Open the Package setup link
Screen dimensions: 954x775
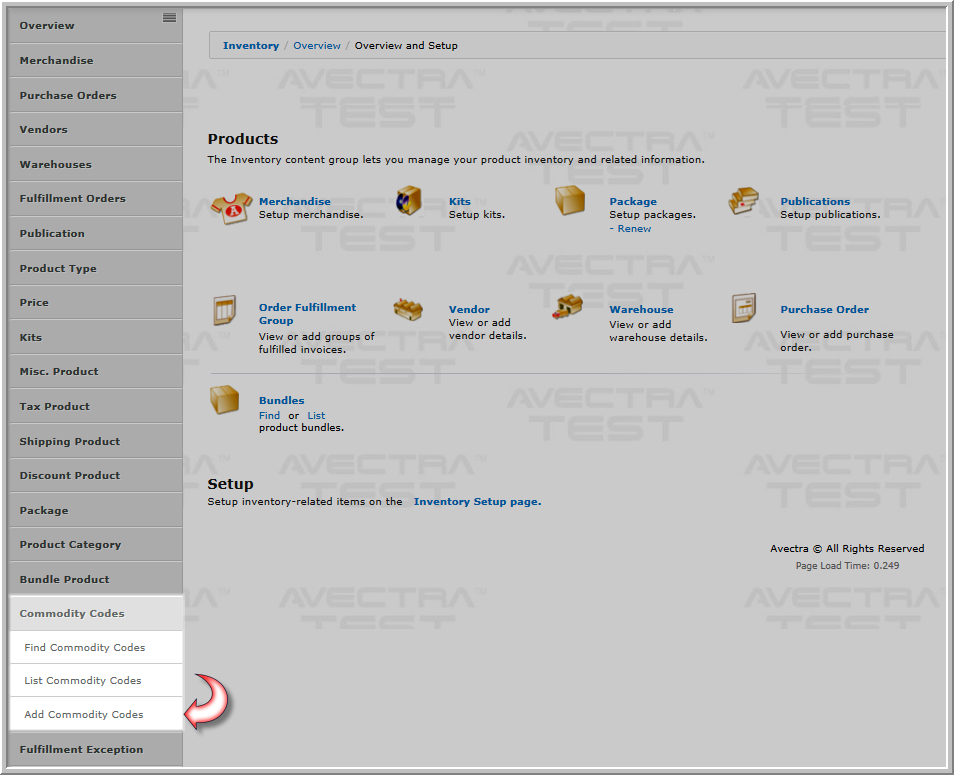[633, 201]
